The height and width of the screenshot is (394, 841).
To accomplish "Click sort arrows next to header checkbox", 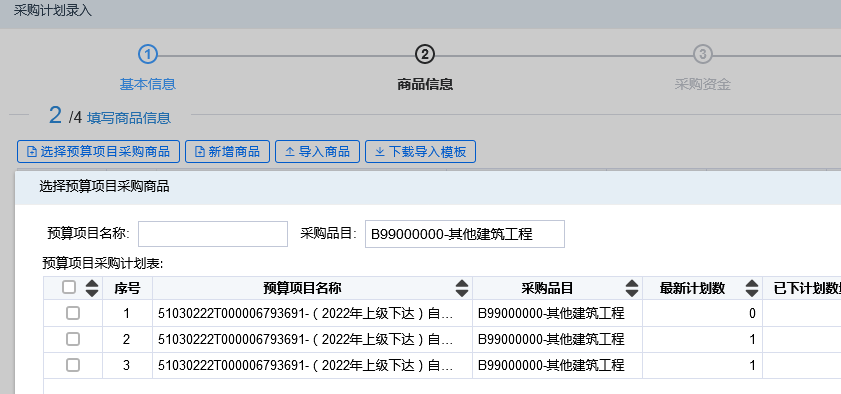I will pyautogui.click(x=92, y=288).
